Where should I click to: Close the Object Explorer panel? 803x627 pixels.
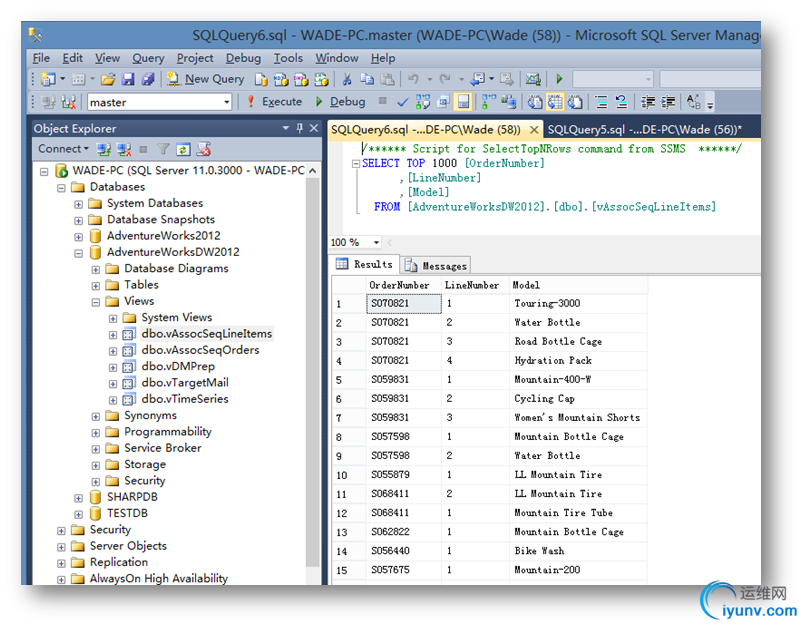[314, 128]
